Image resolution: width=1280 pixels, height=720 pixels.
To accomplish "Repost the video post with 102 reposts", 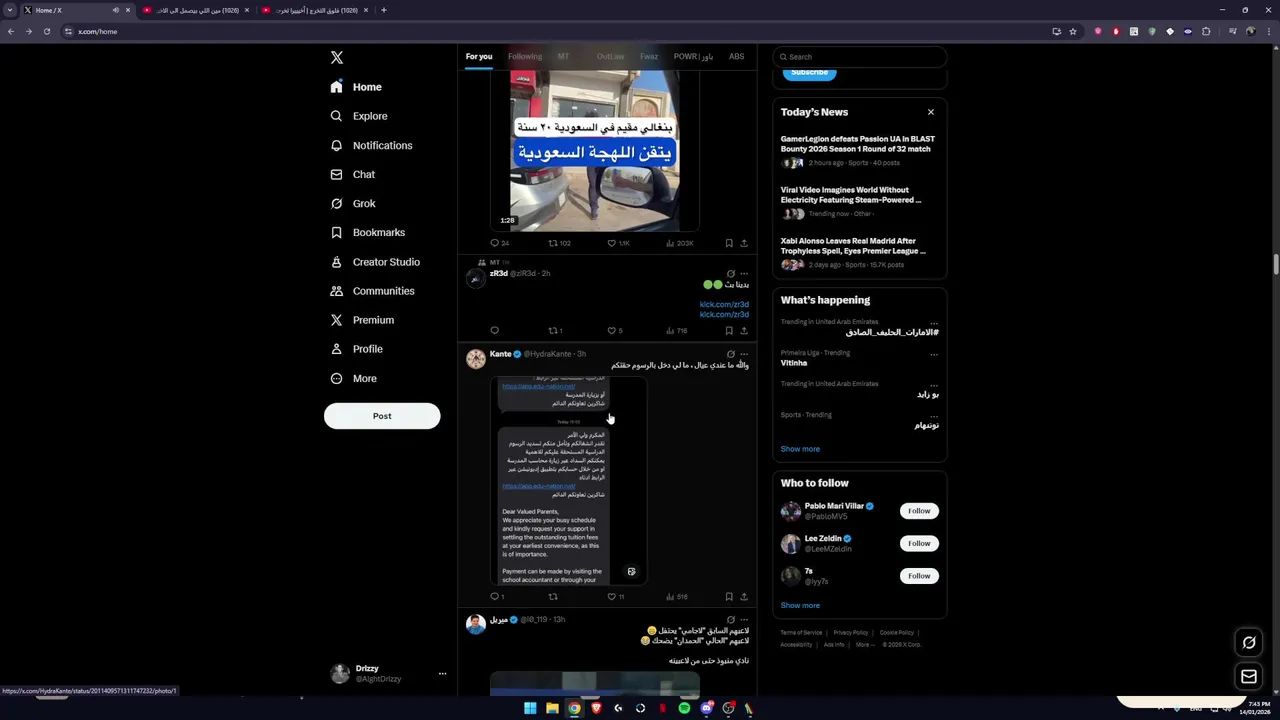I will point(553,243).
